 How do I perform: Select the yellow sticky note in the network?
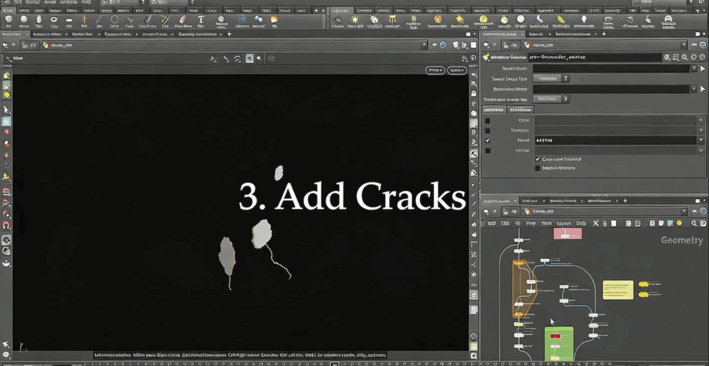pos(618,290)
